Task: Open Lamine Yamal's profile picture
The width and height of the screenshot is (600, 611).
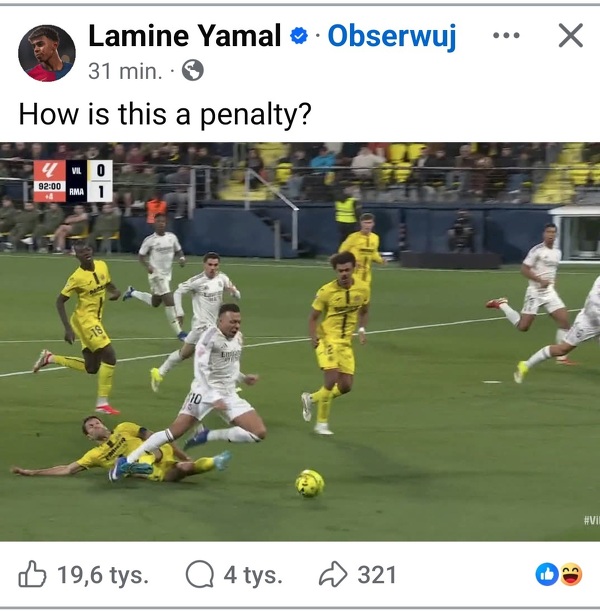Action: tap(47, 53)
